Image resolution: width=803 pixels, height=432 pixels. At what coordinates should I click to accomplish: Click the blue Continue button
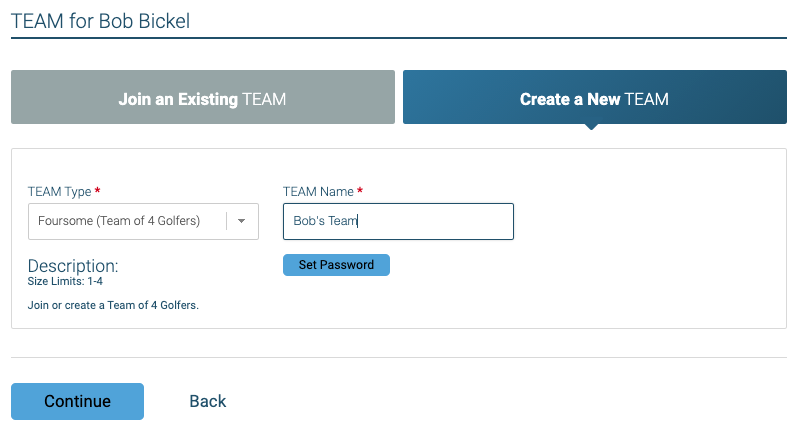[x=77, y=401]
